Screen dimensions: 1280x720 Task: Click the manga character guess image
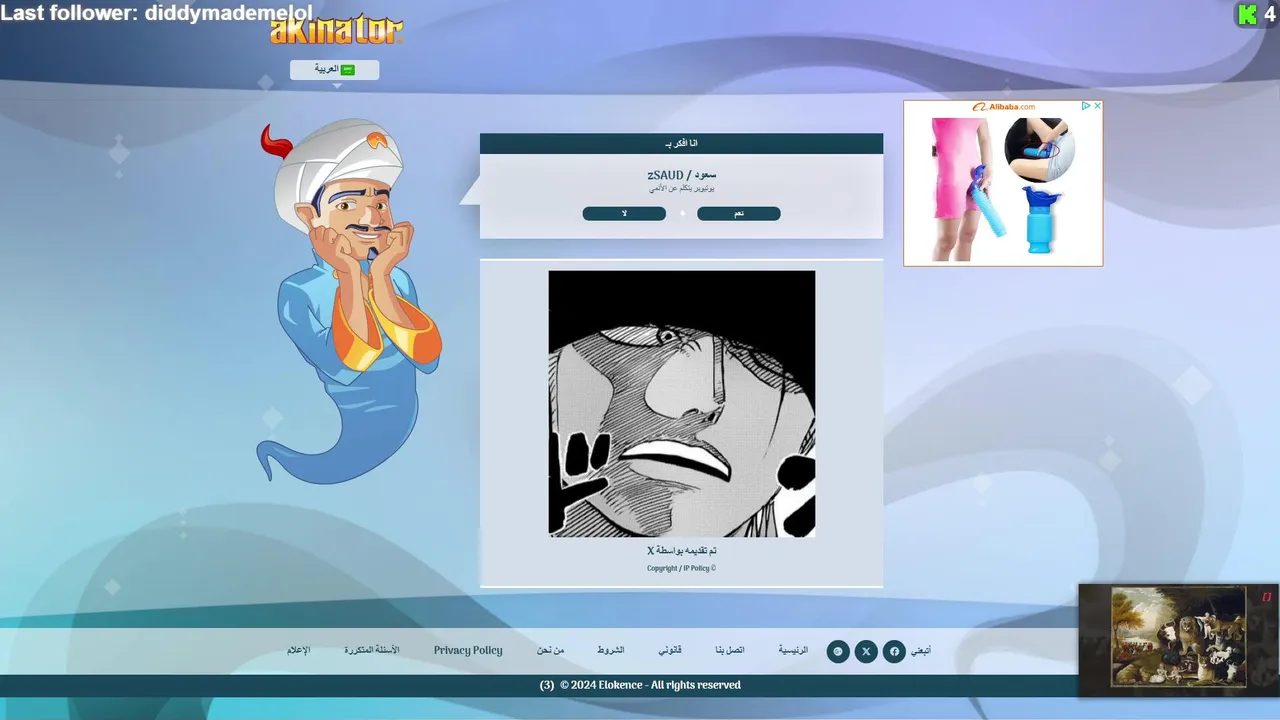tap(682, 404)
